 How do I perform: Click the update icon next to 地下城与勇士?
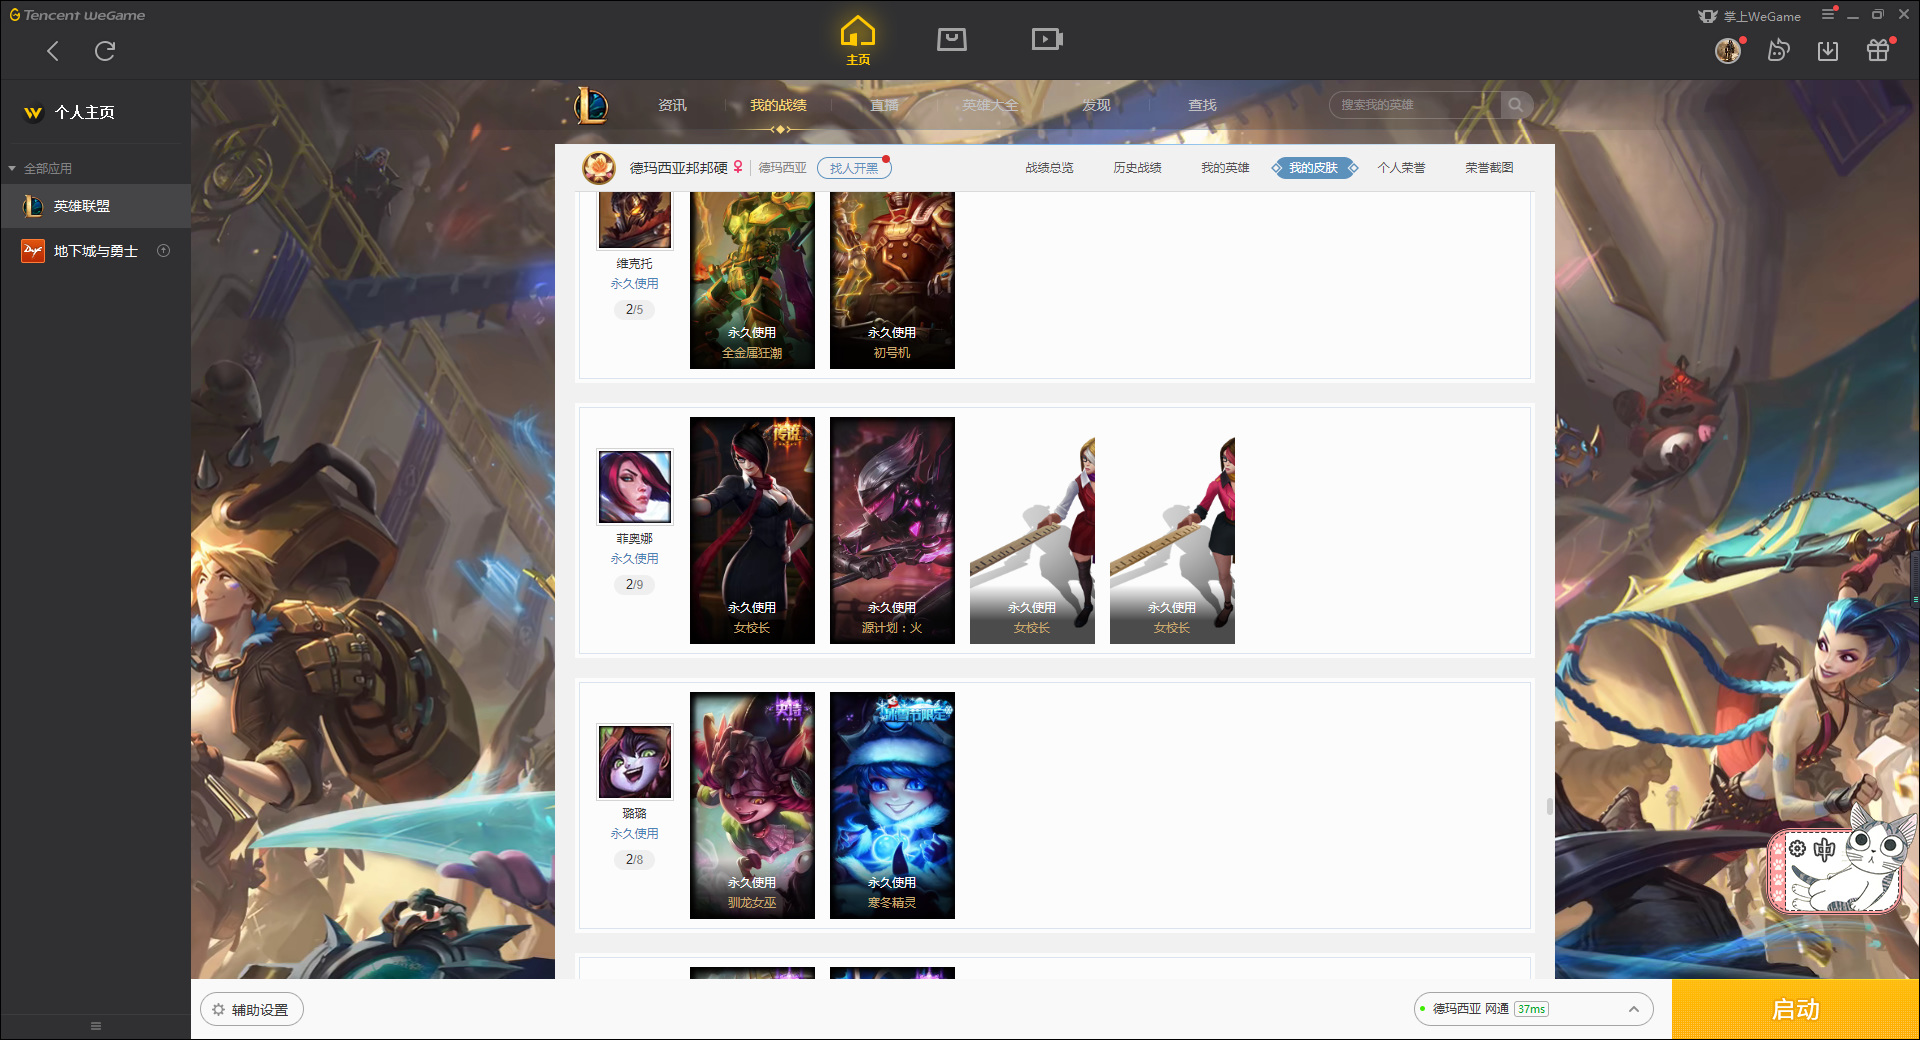pyautogui.click(x=164, y=251)
